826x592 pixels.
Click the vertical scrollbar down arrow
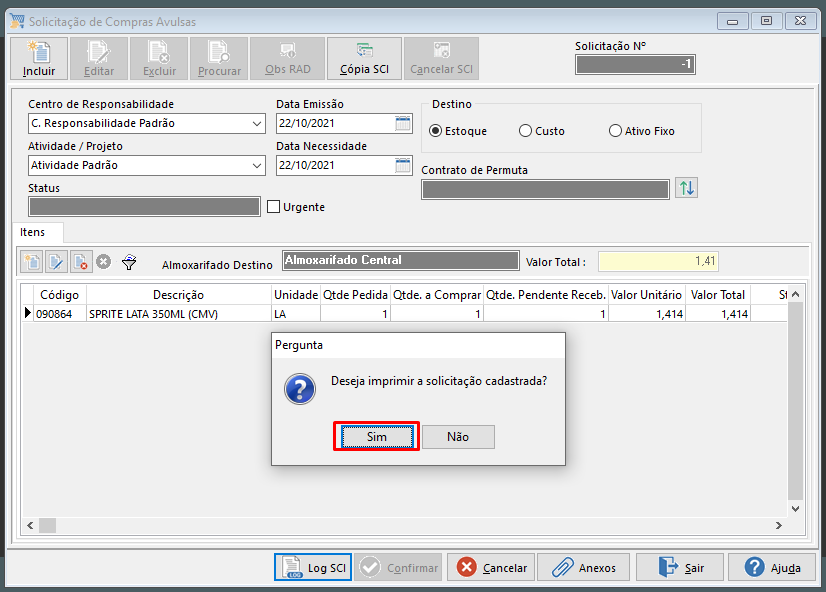coord(795,509)
